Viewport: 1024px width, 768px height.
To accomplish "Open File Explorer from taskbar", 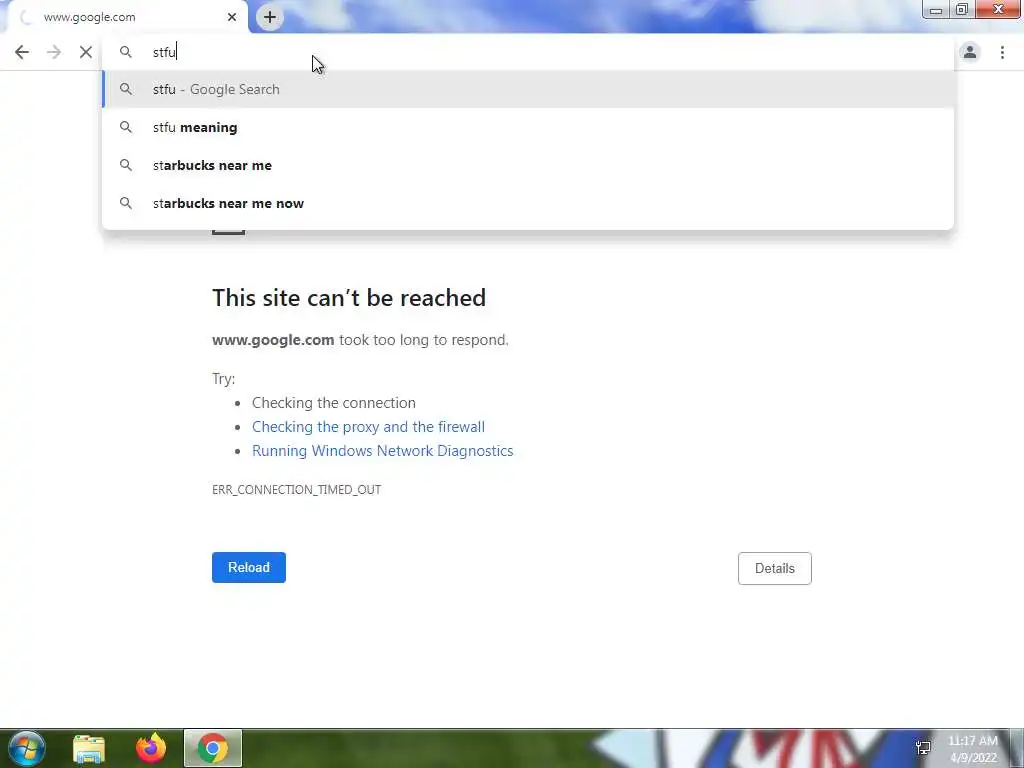I will click(x=89, y=748).
